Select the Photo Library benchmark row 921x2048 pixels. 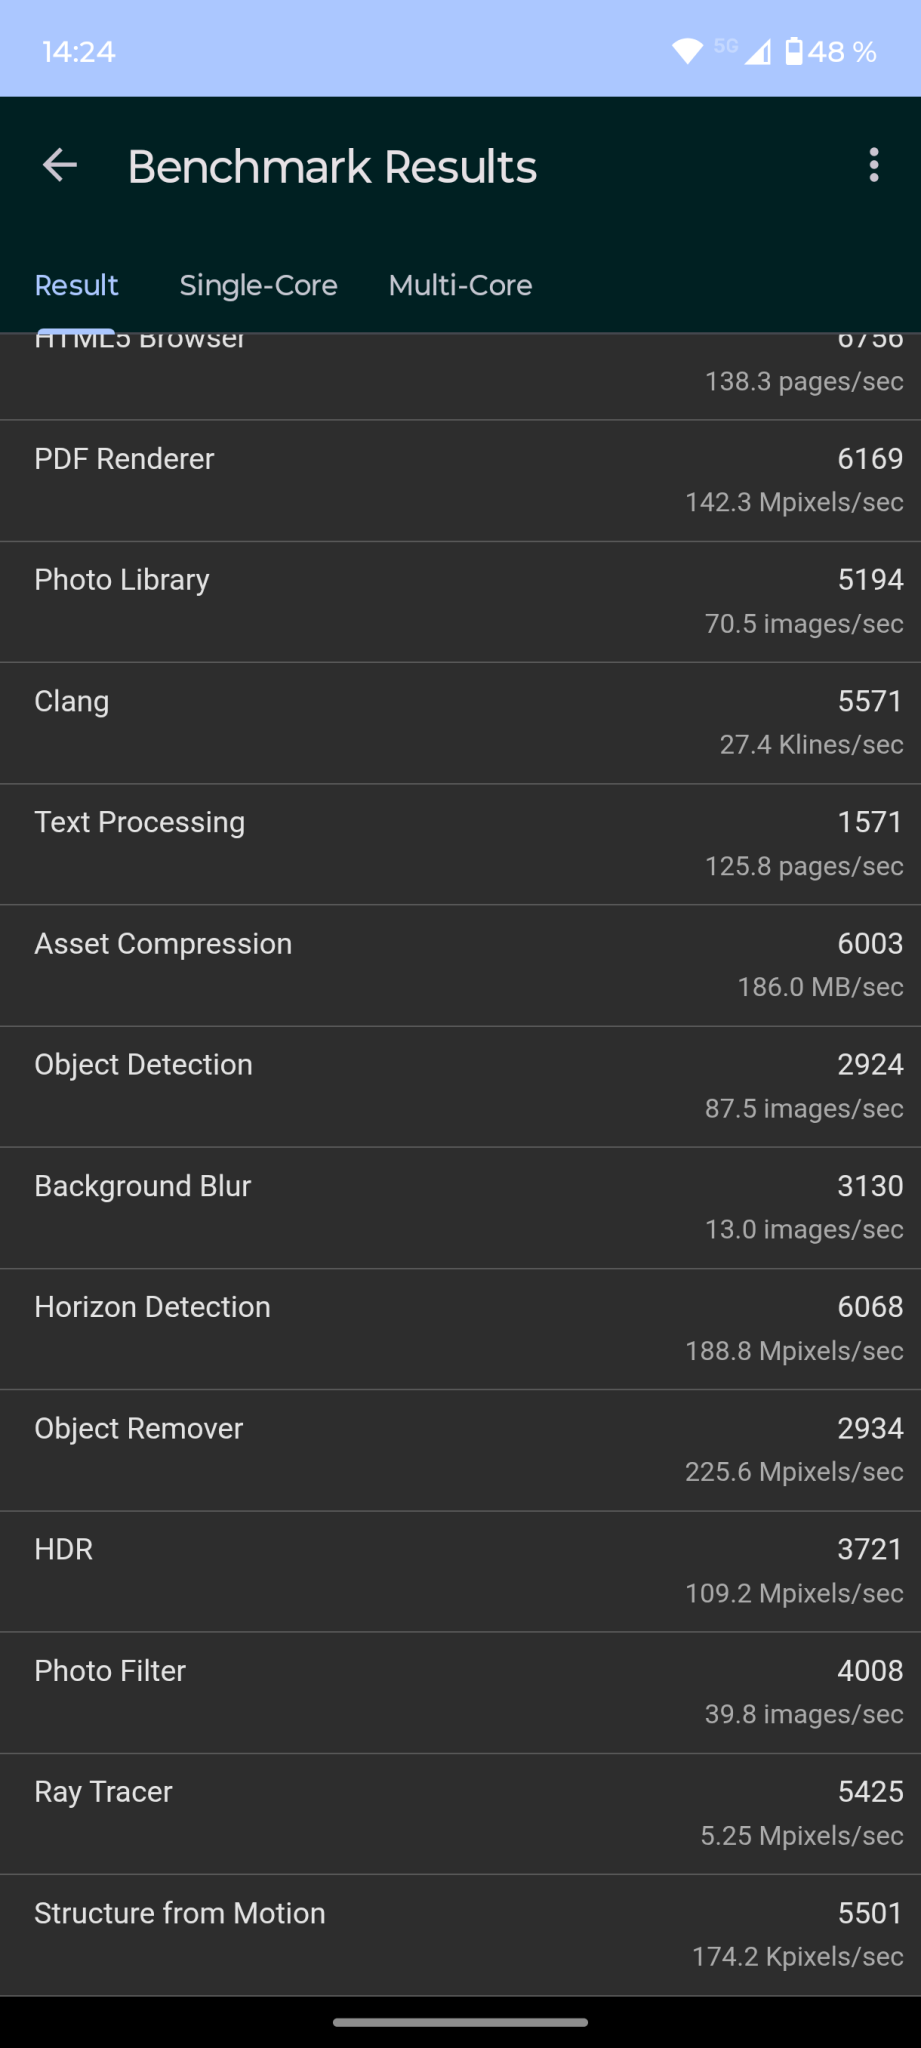pos(460,602)
